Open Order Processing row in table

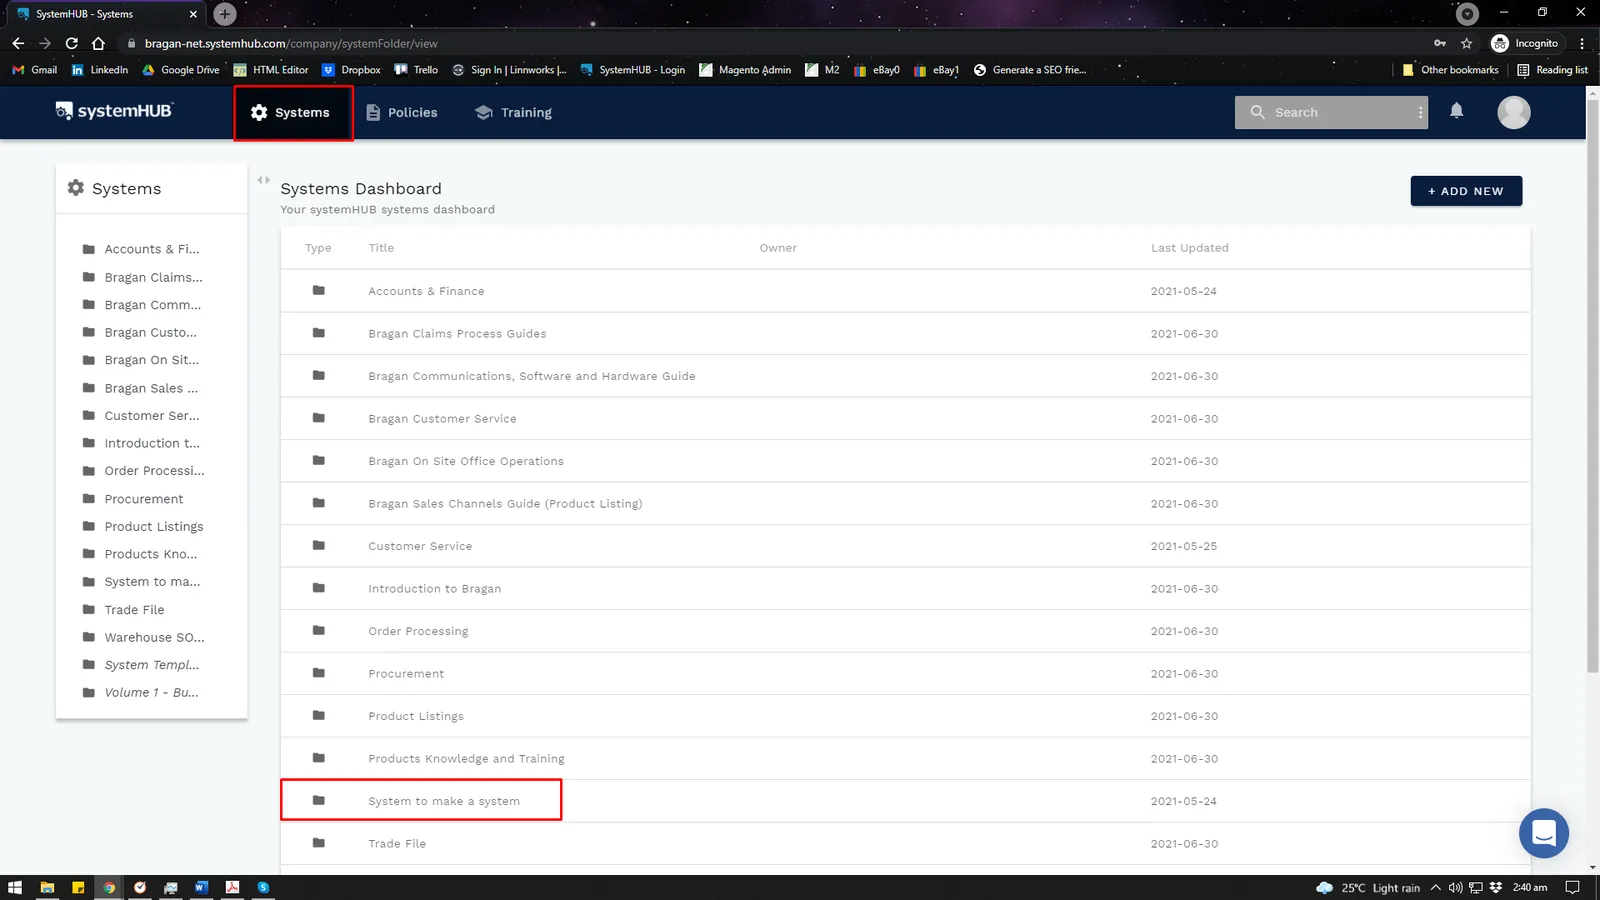(905, 631)
